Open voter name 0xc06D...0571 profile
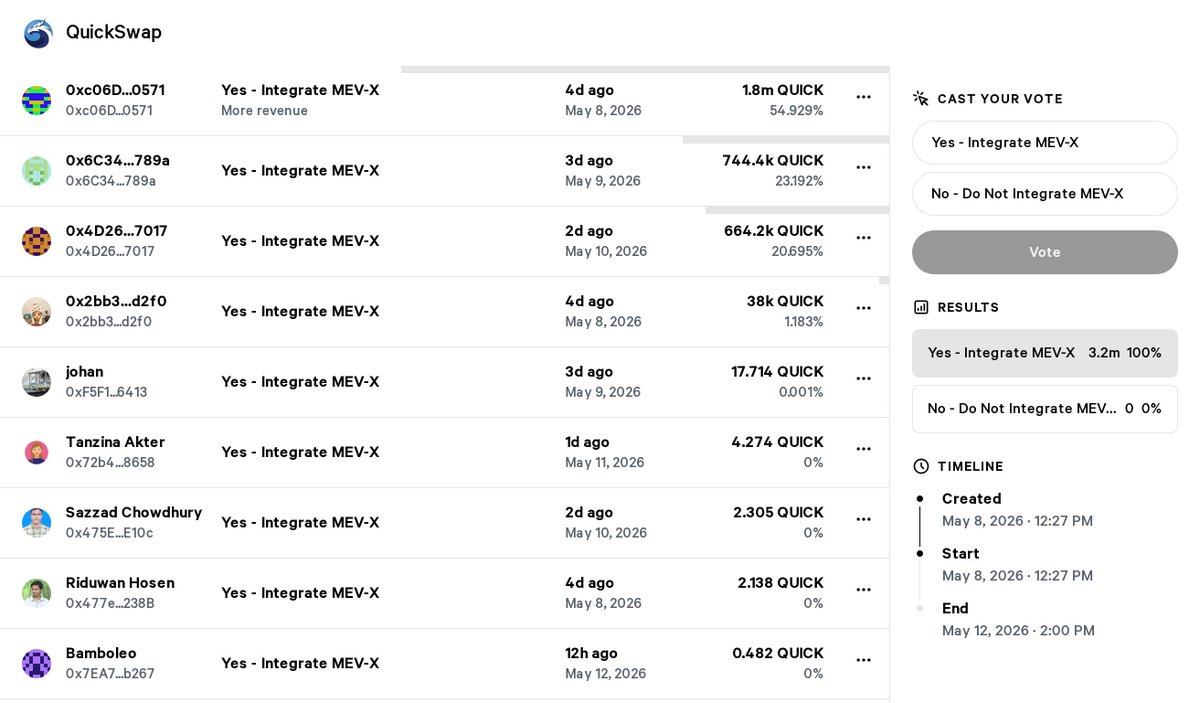The width and height of the screenshot is (1200, 703). (115, 90)
